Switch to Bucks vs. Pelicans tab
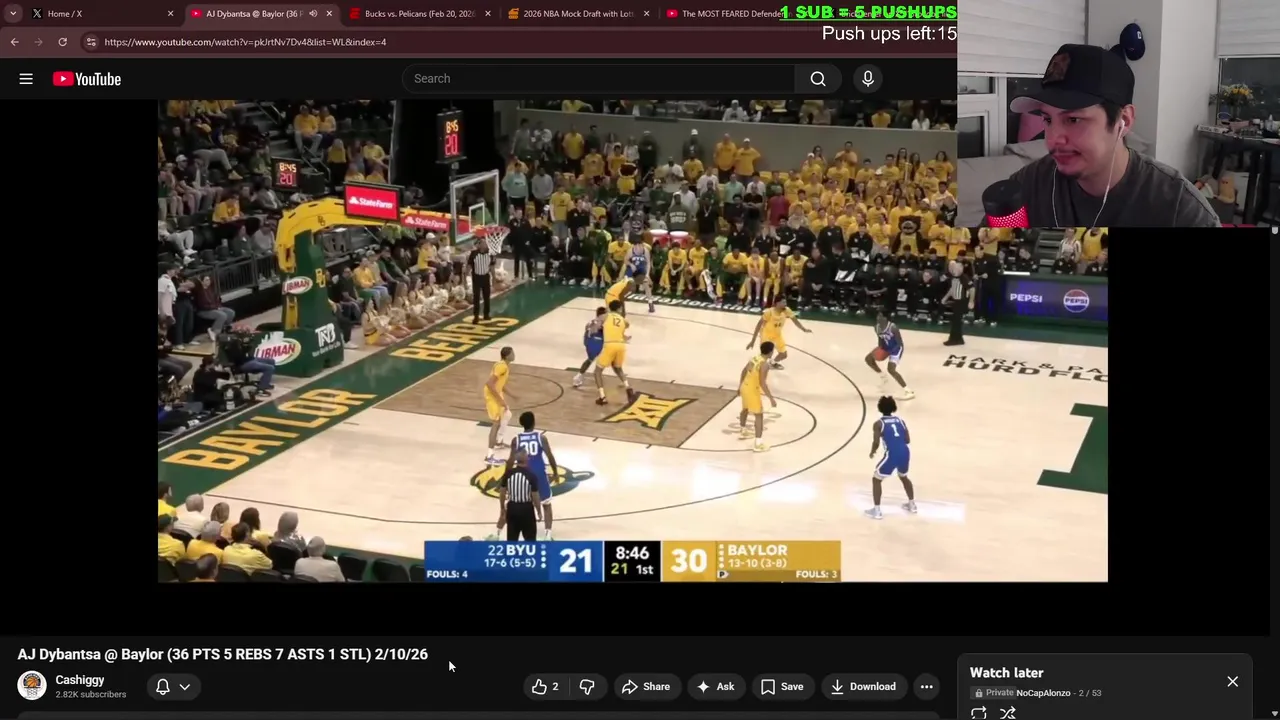Image resolution: width=1280 pixels, height=720 pixels. pyautogui.click(x=420, y=14)
